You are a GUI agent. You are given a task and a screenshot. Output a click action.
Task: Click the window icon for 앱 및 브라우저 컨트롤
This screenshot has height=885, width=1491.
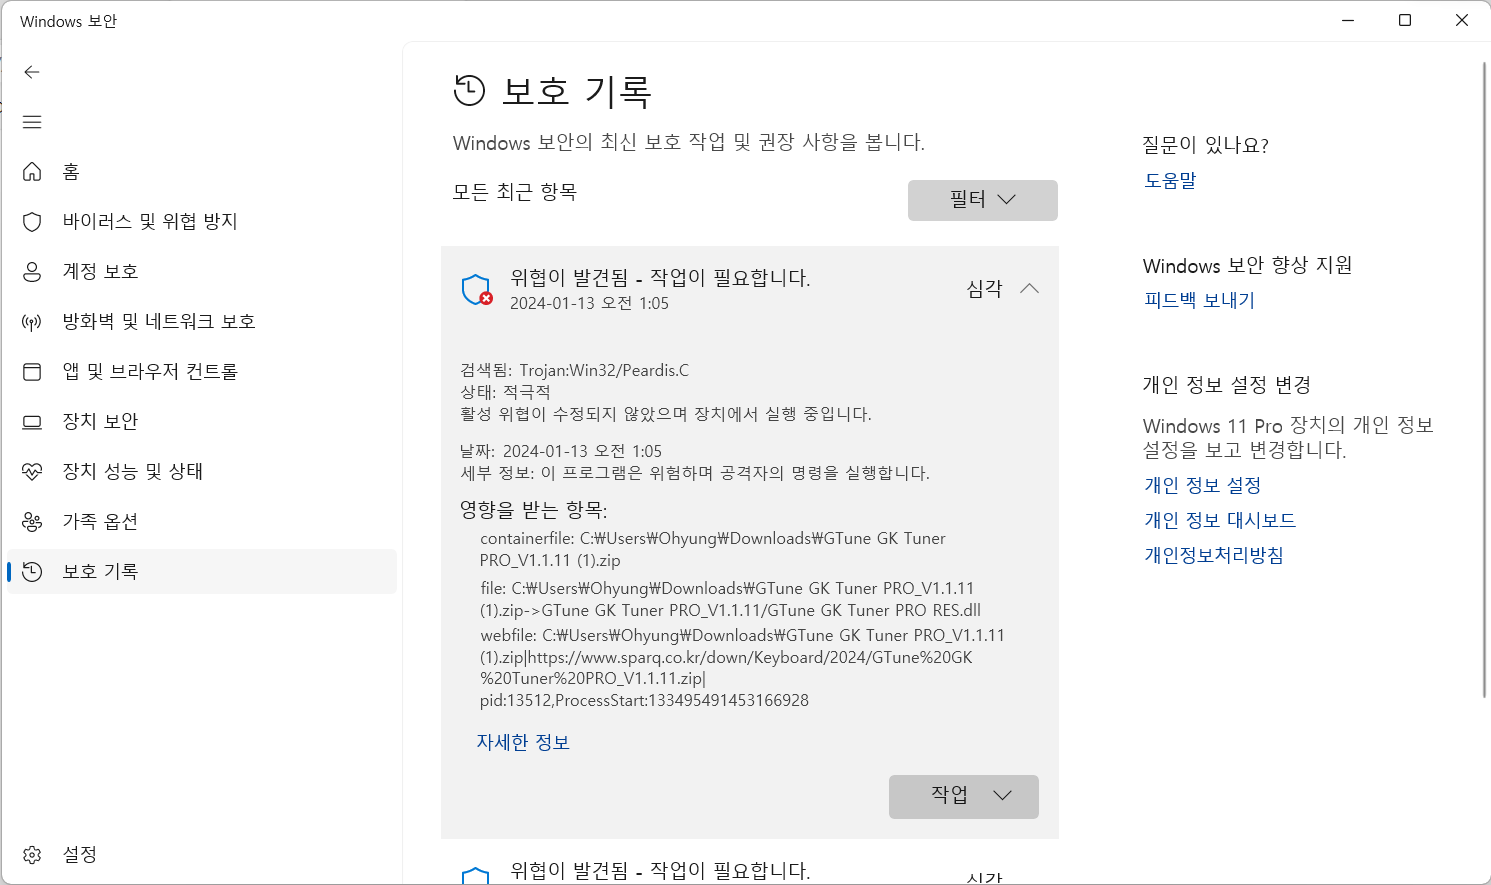coord(32,372)
